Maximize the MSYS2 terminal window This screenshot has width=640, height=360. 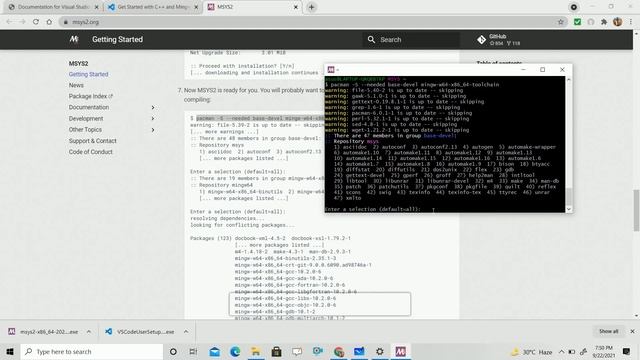tap(542, 70)
